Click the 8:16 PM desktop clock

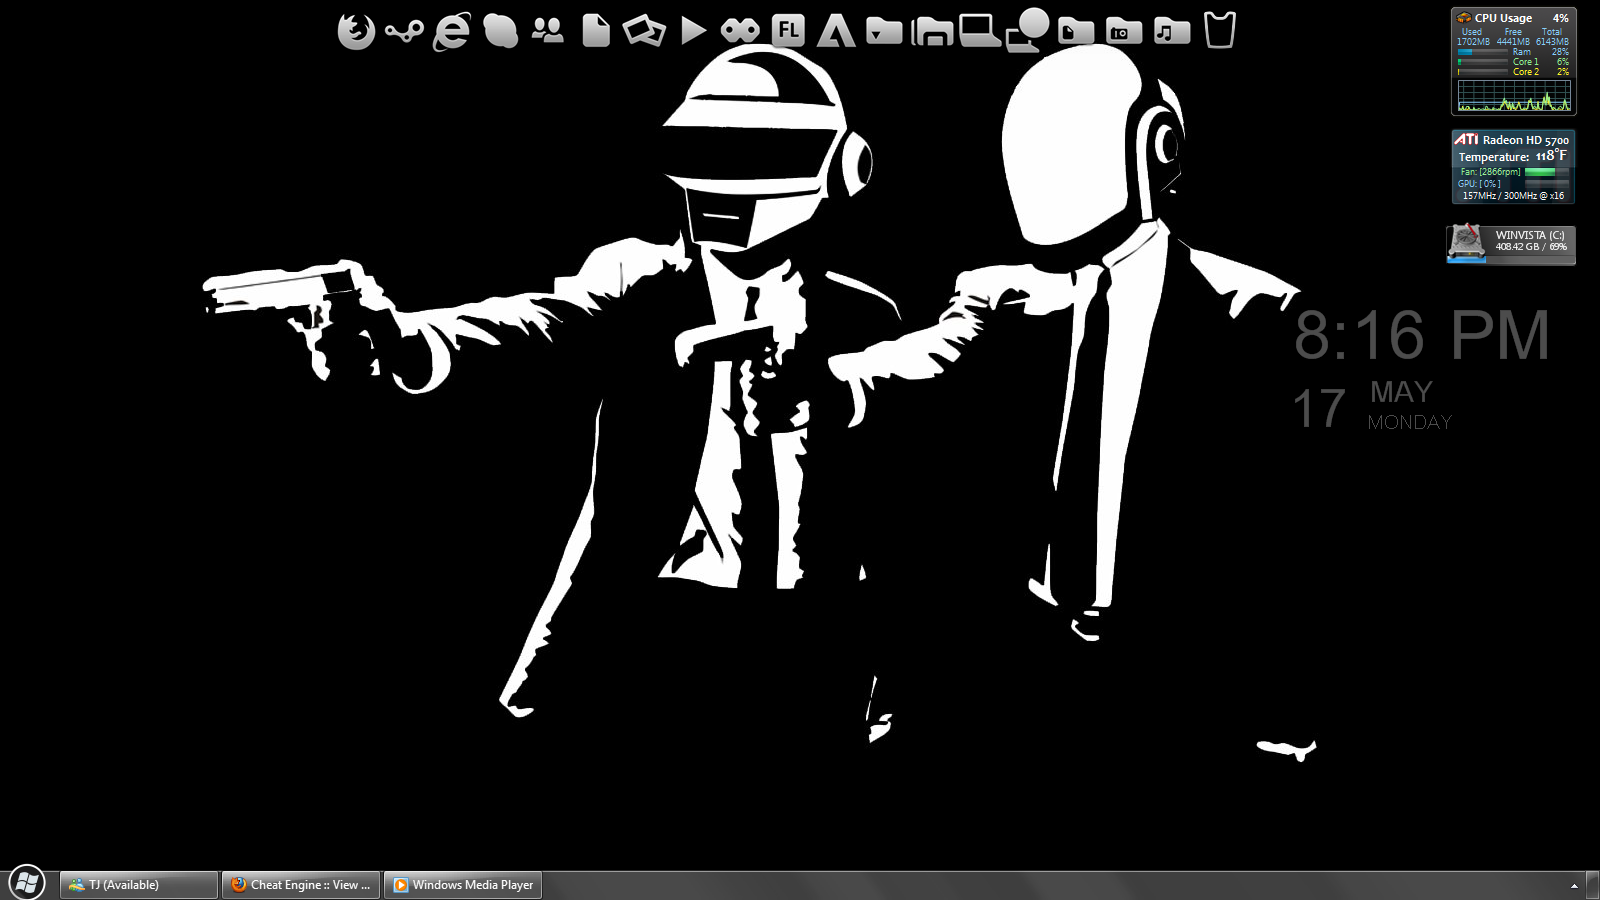(1422, 335)
